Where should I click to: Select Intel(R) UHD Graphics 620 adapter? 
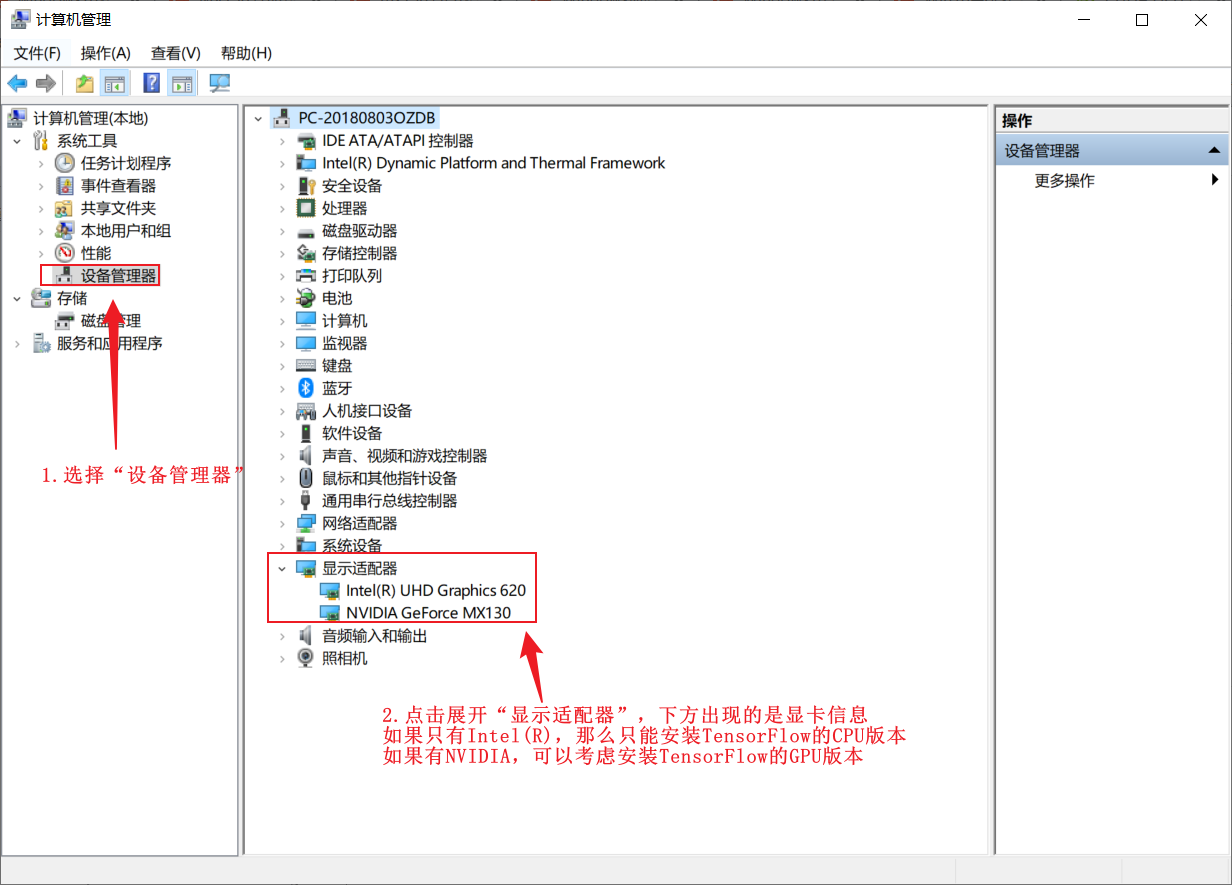point(435,590)
